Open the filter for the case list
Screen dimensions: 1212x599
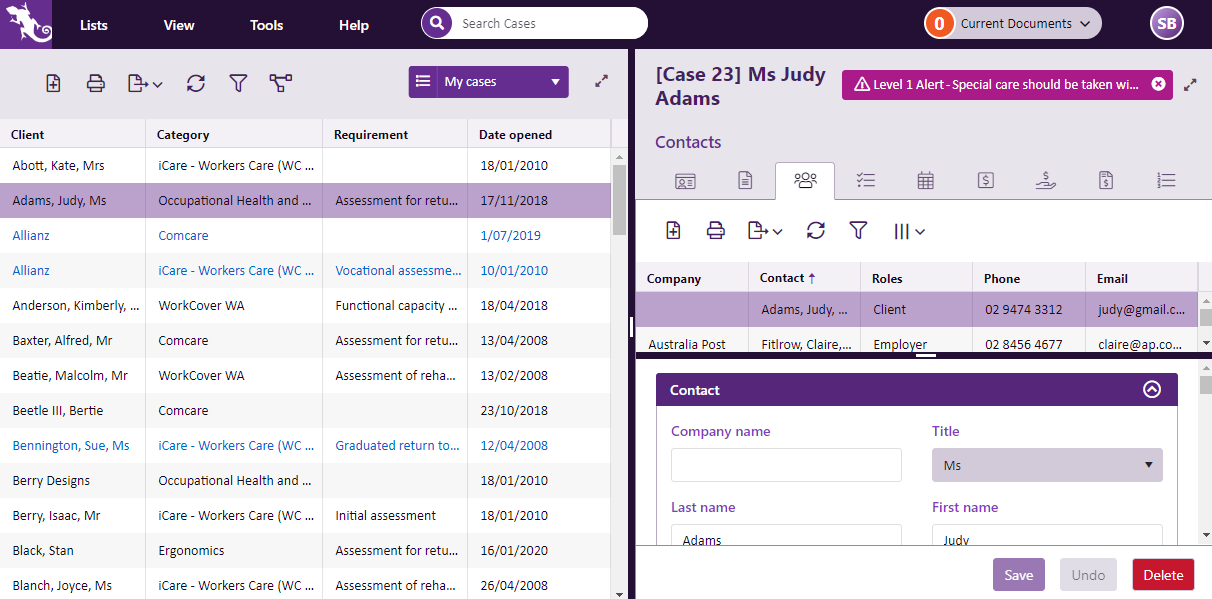point(238,84)
